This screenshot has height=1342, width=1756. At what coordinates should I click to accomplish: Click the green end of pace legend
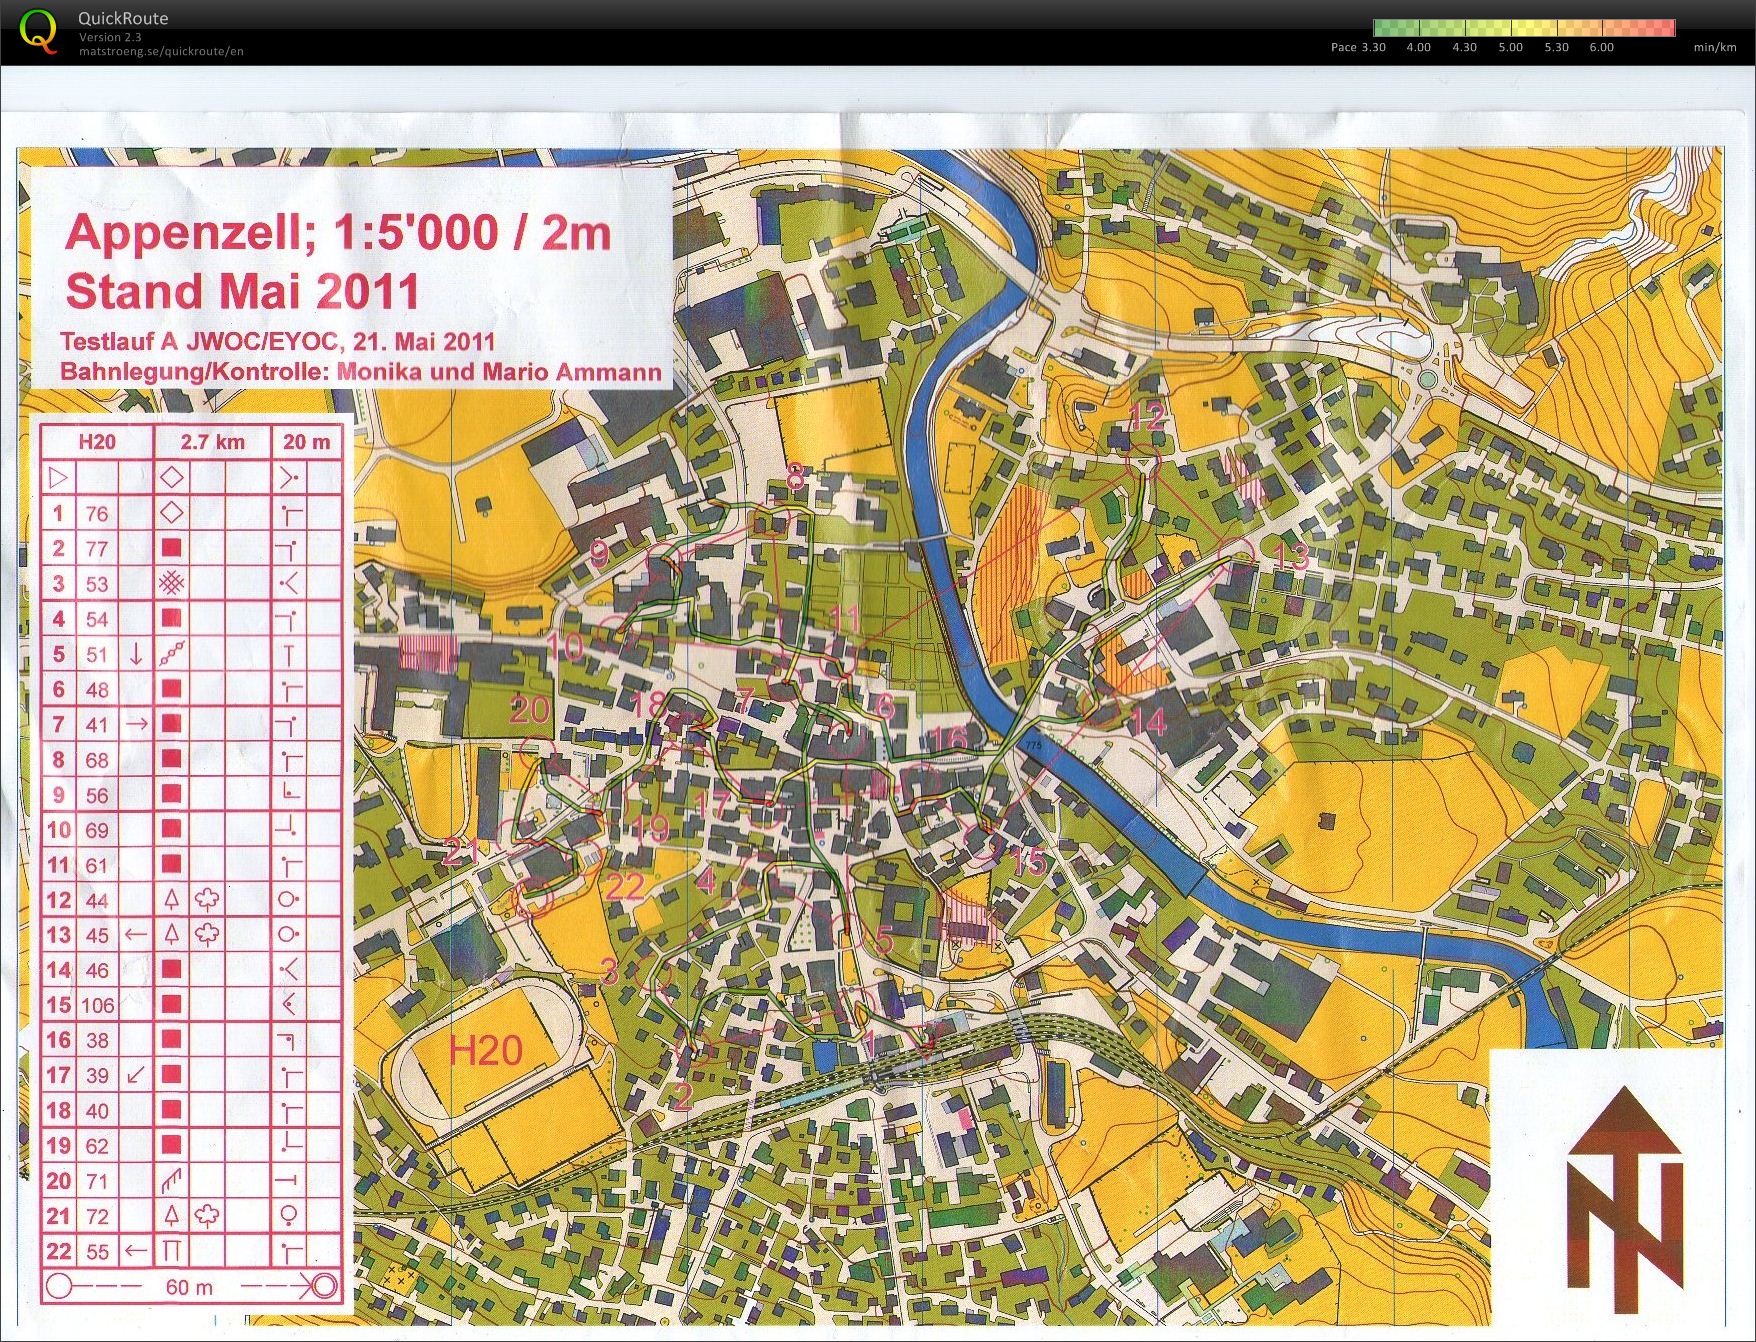(x=1390, y=28)
